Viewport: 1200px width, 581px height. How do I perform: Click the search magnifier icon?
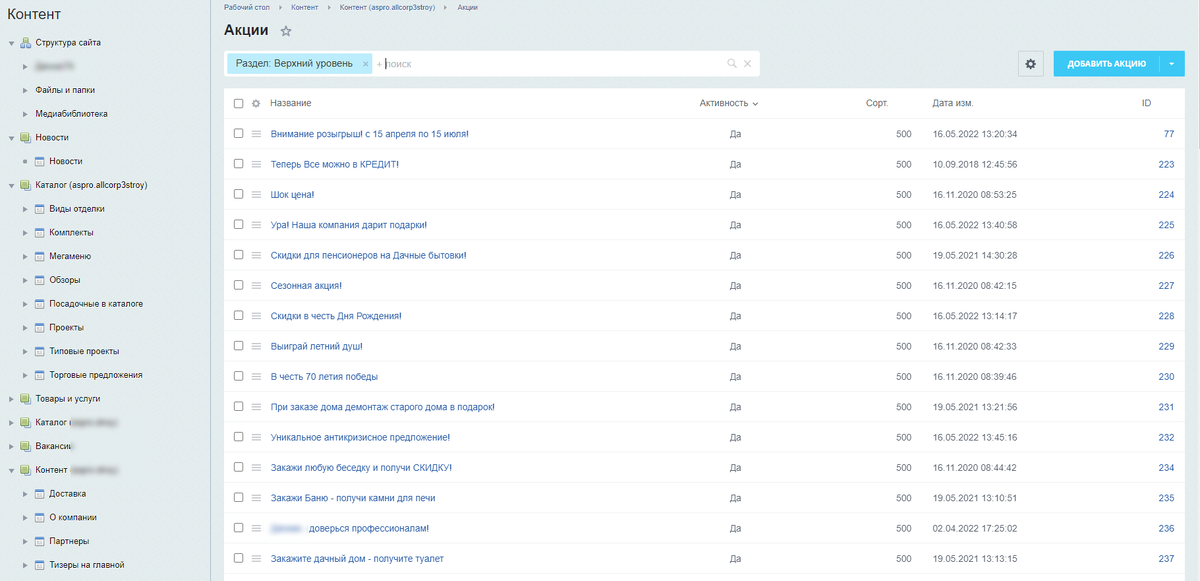coord(732,64)
